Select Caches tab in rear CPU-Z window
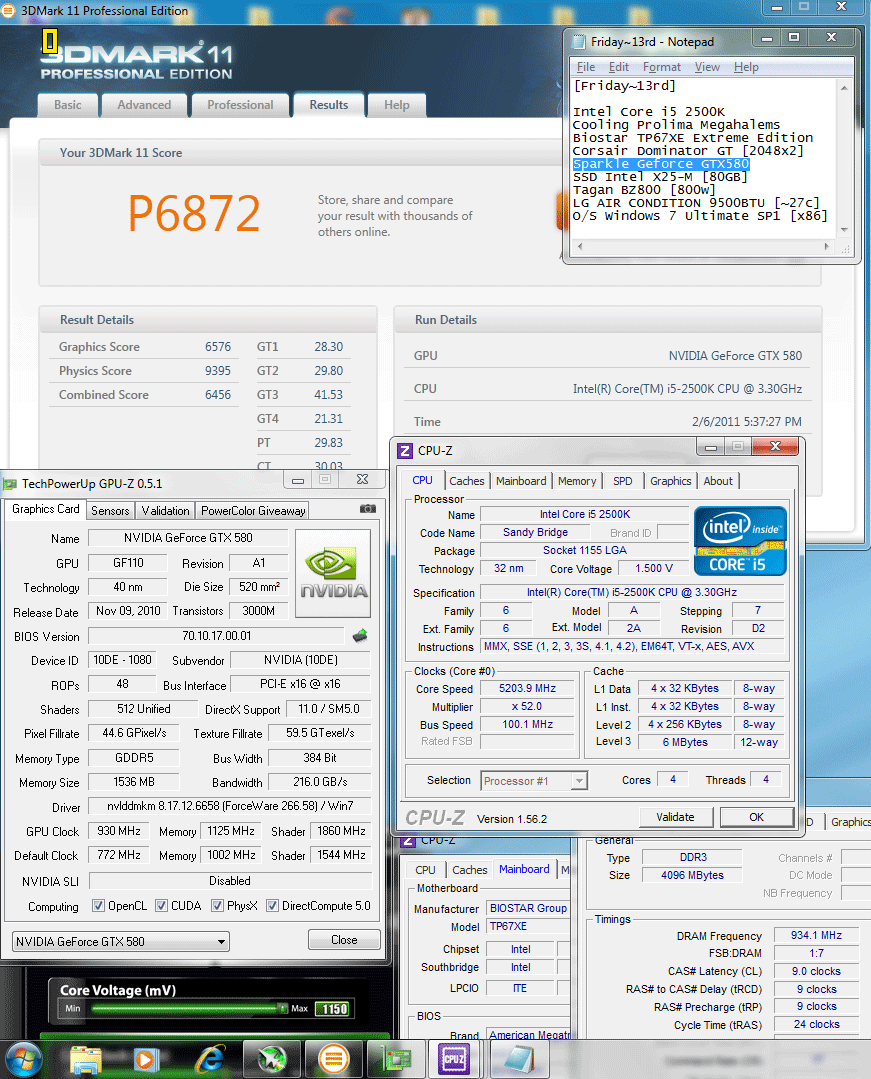 470,870
